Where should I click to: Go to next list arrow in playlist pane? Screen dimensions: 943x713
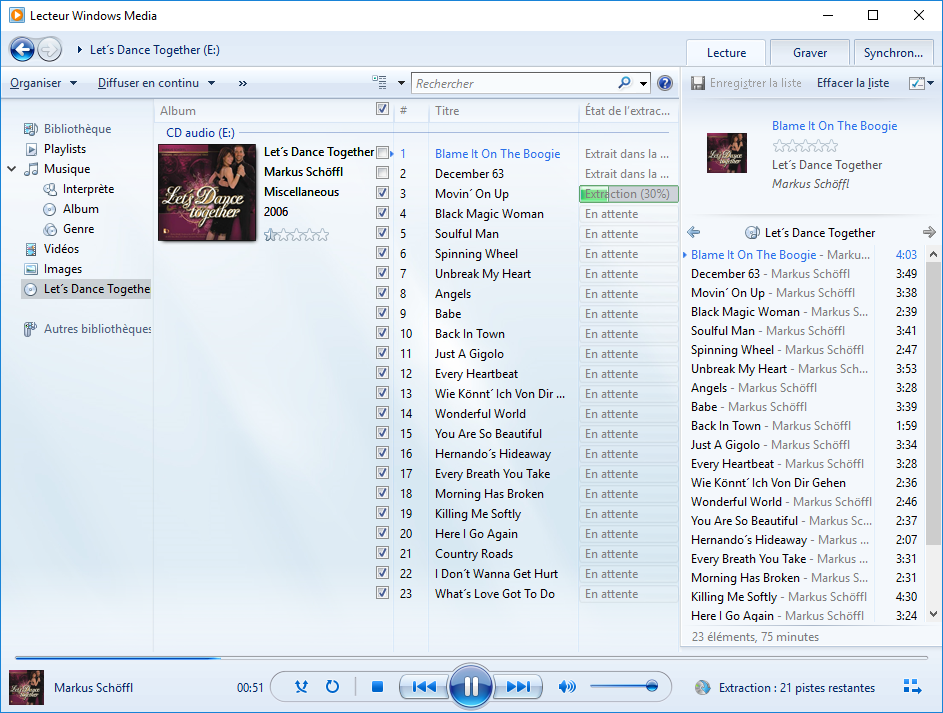pyautogui.click(x=929, y=232)
